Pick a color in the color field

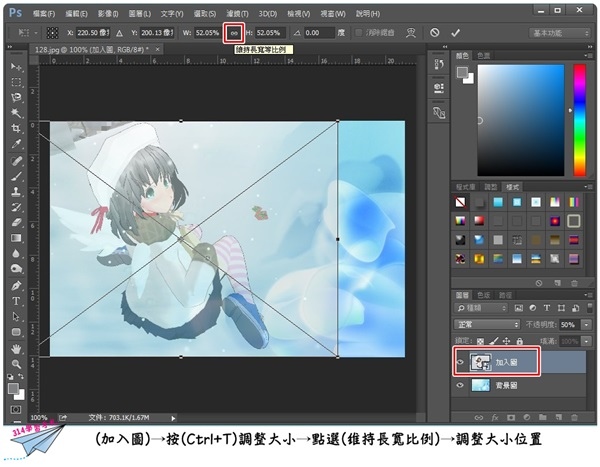pos(520,120)
